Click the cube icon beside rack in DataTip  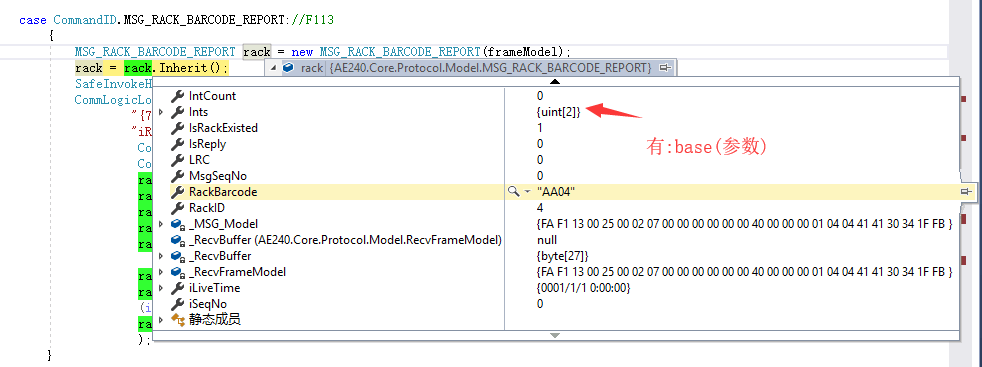288,68
